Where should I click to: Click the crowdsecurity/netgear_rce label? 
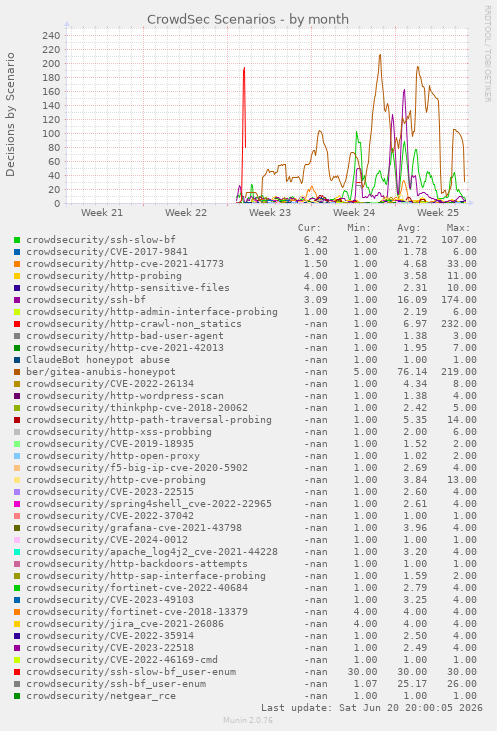(101, 696)
